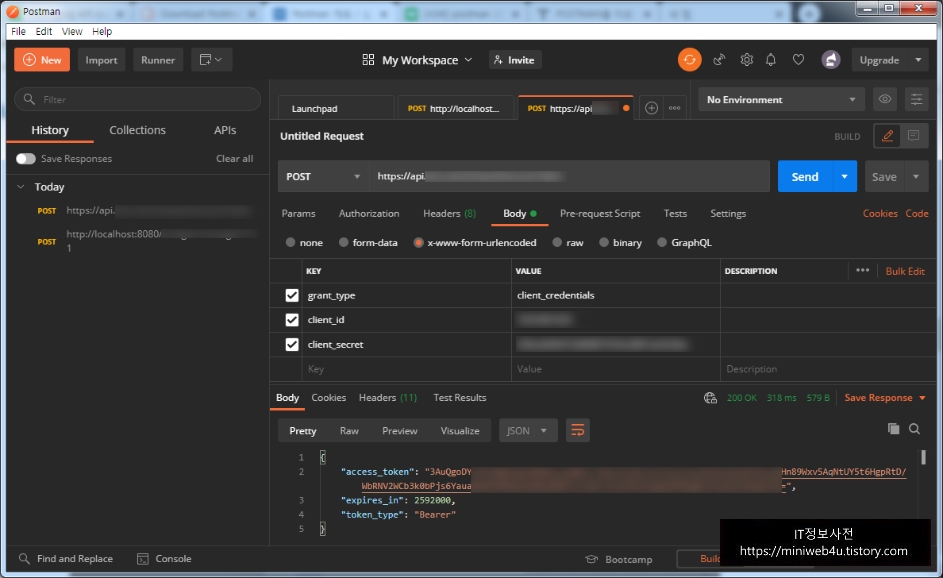Copy response with the copy icon
This screenshot has width=943, height=578.
tap(893, 428)
